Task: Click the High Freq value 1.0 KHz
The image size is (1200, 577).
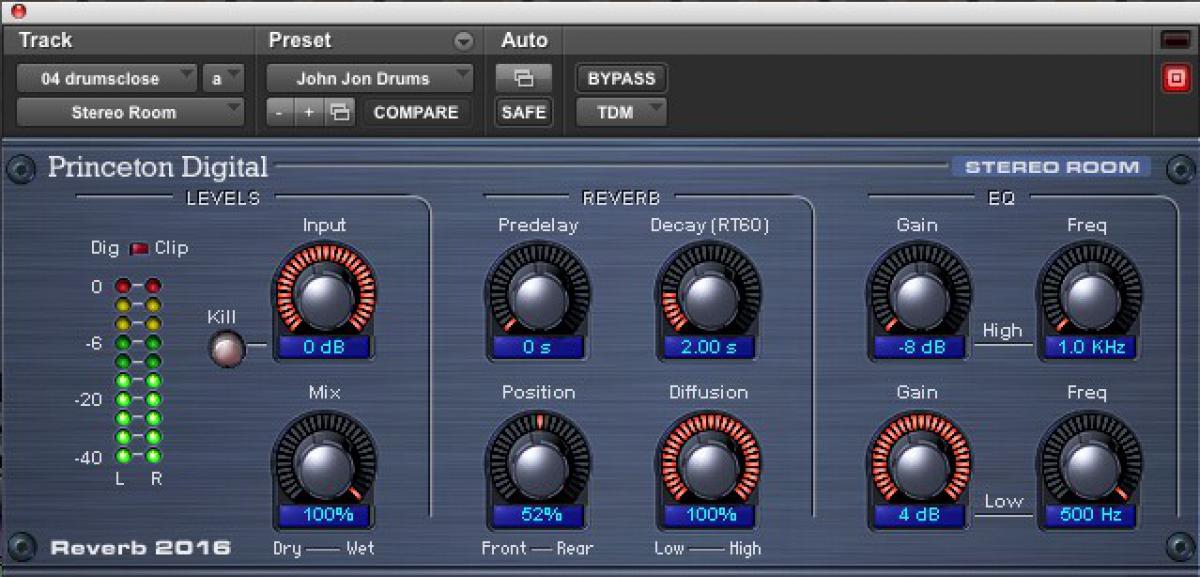Action: [1090, 347]
